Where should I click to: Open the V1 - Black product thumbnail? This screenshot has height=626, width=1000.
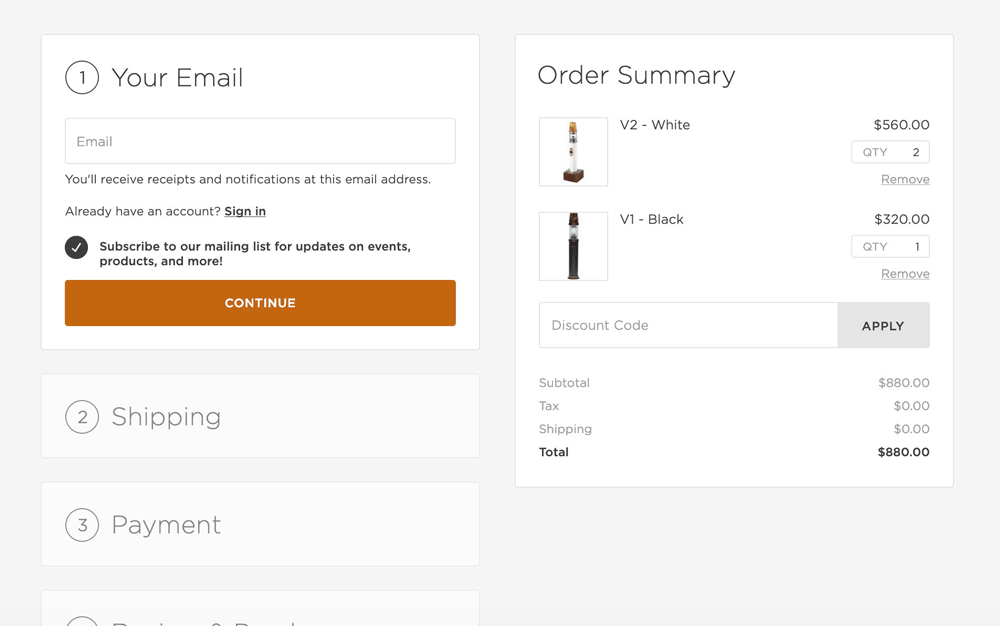(573, 246)
